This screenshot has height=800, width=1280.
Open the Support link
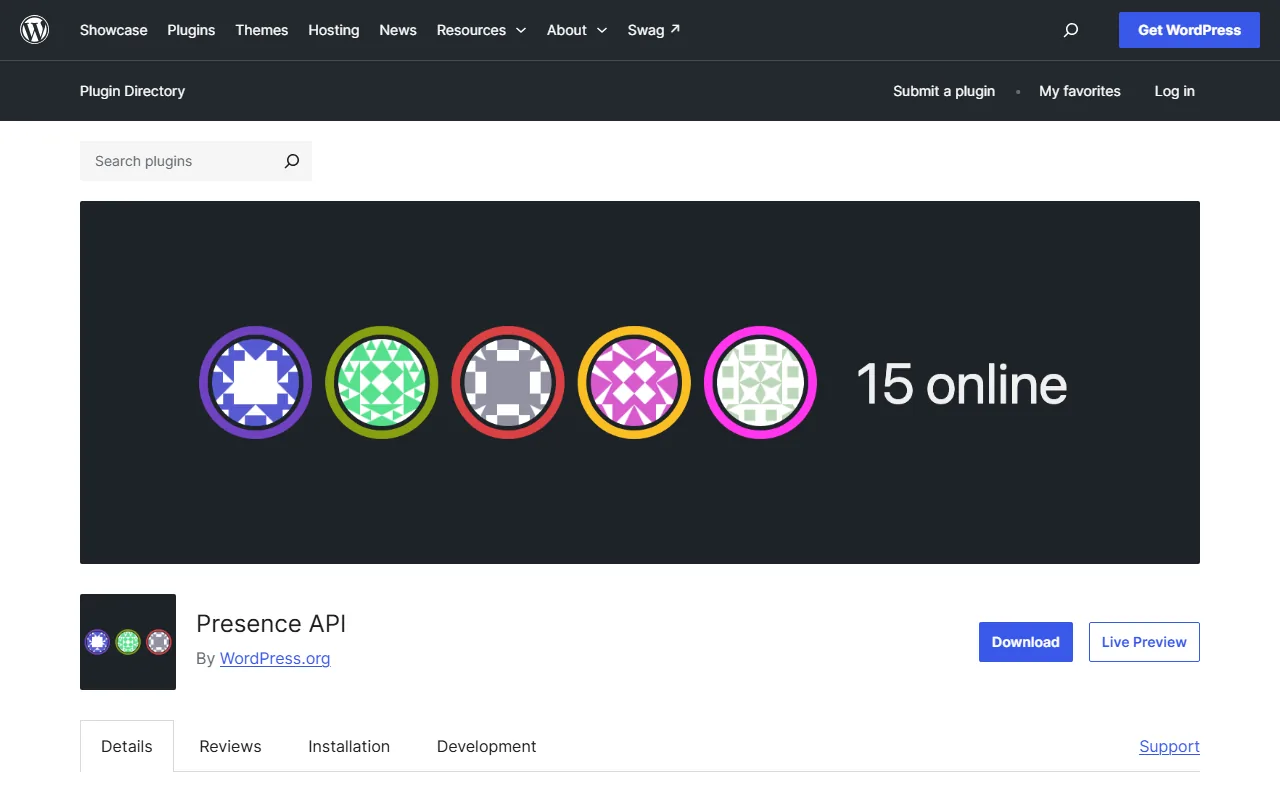click(1169, 746)
